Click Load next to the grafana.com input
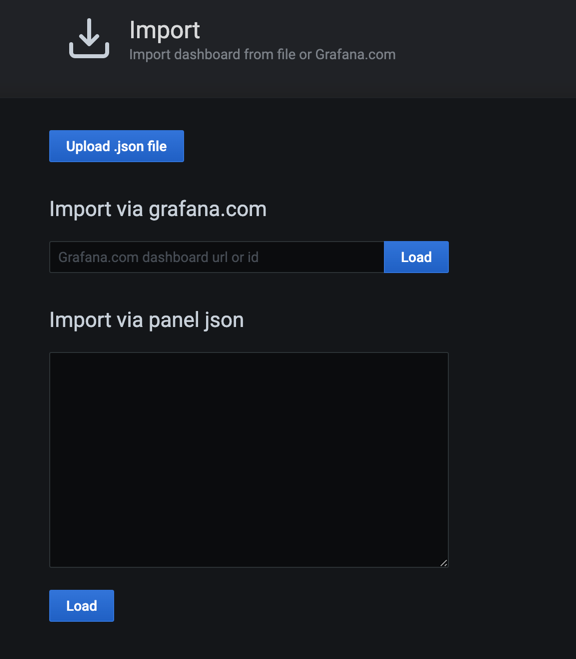Viewport: 576px width, 659px height. point(416,257)
